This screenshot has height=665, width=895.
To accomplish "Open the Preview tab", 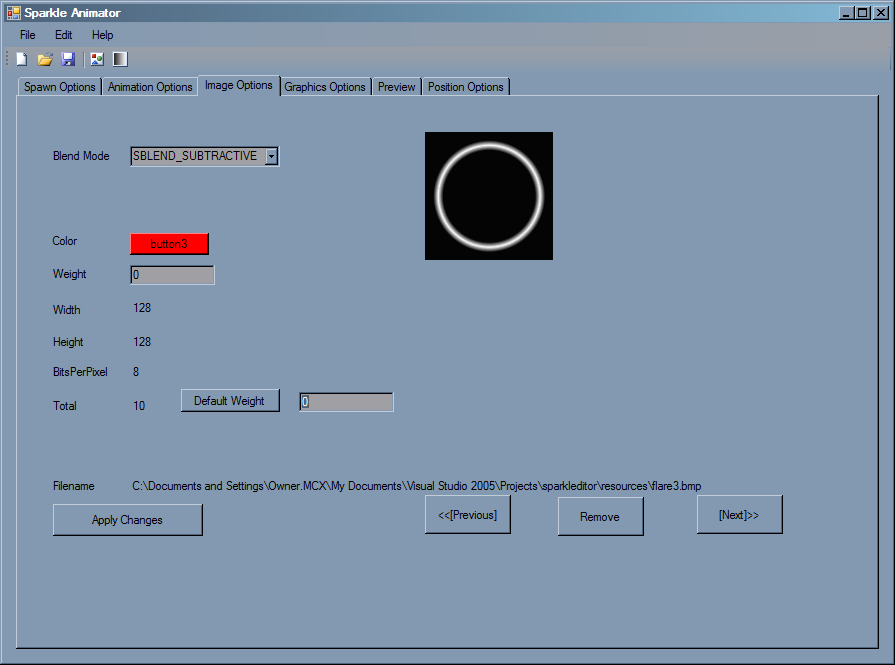I will tap(396, 87).
